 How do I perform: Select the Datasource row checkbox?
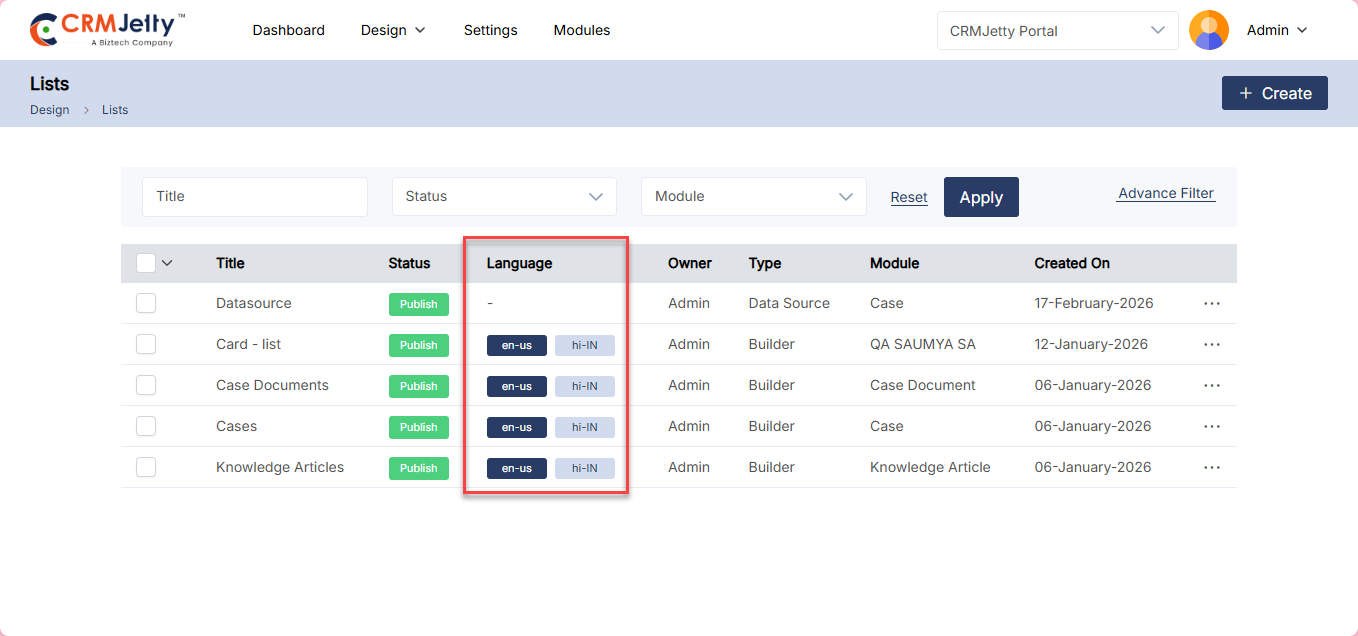pyautogui.click(x=146, y=303)
